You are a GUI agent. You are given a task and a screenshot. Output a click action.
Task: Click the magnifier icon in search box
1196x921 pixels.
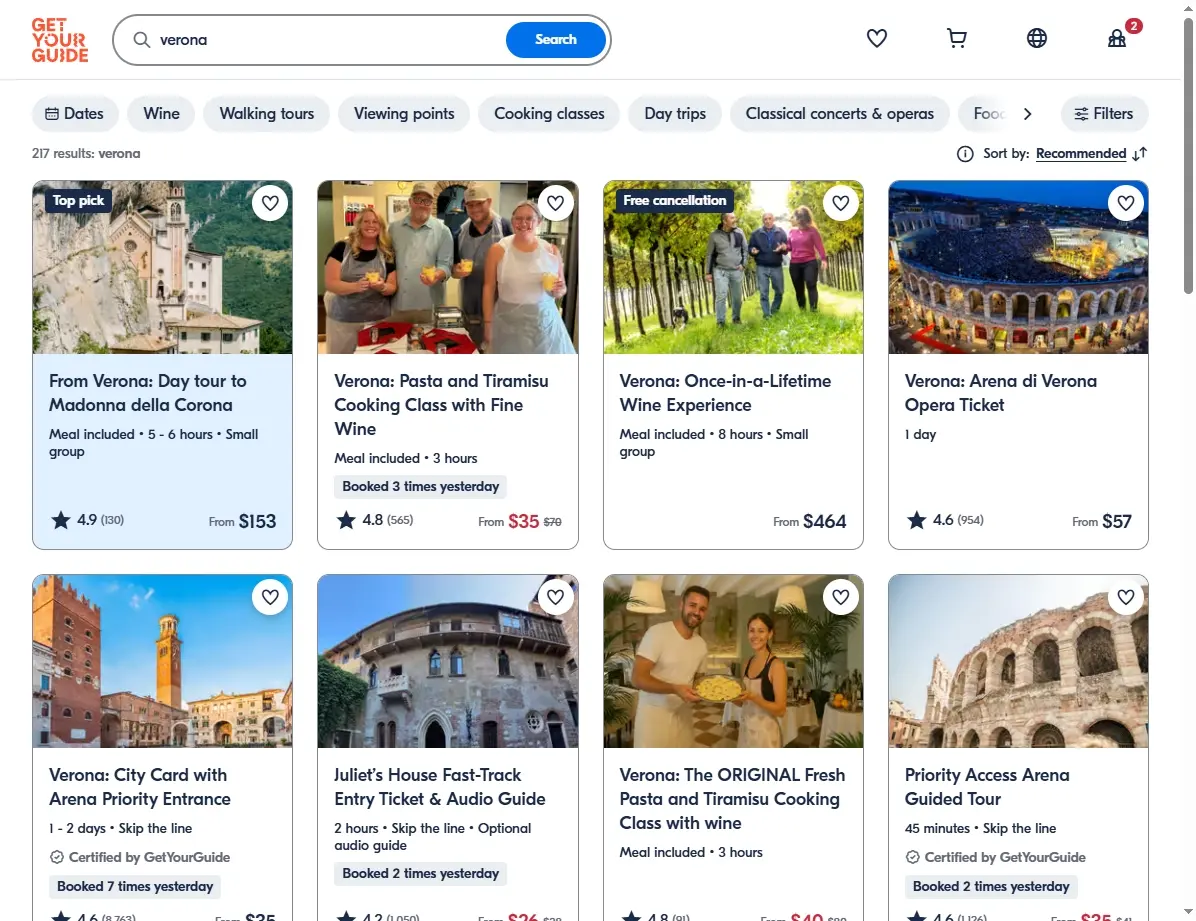[x=141, y=40]
